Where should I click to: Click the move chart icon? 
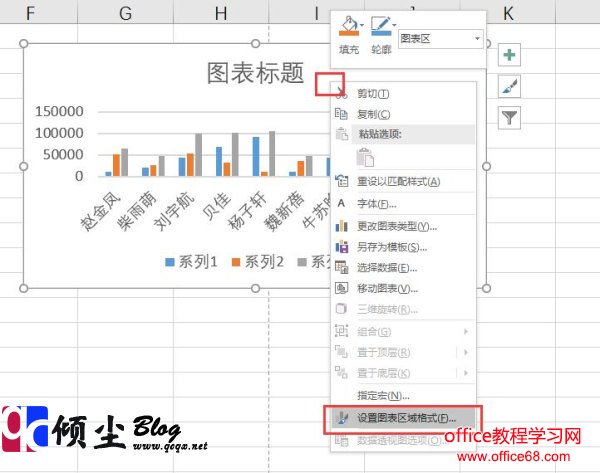coord(341,288)
